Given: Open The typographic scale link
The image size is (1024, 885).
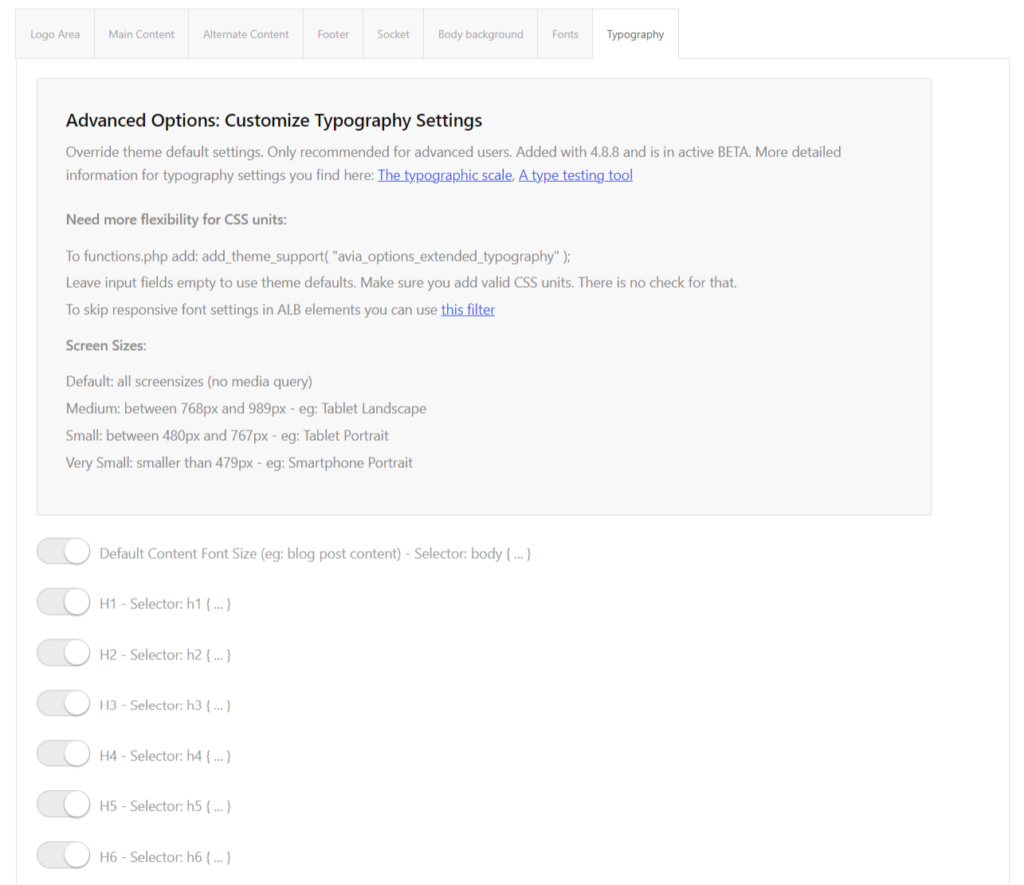Looking at the screenshot, I should tap(445, 175).
